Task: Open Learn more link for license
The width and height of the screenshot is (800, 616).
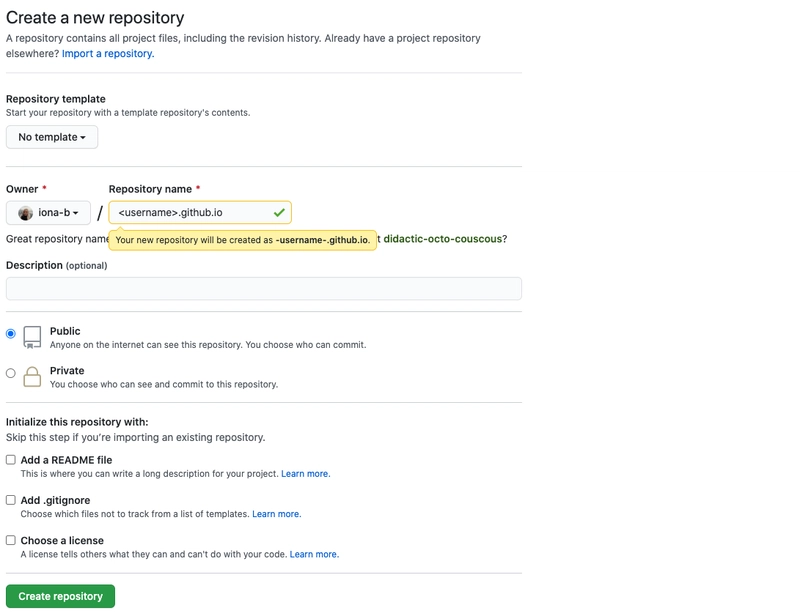Action: [x=314, y=554]
